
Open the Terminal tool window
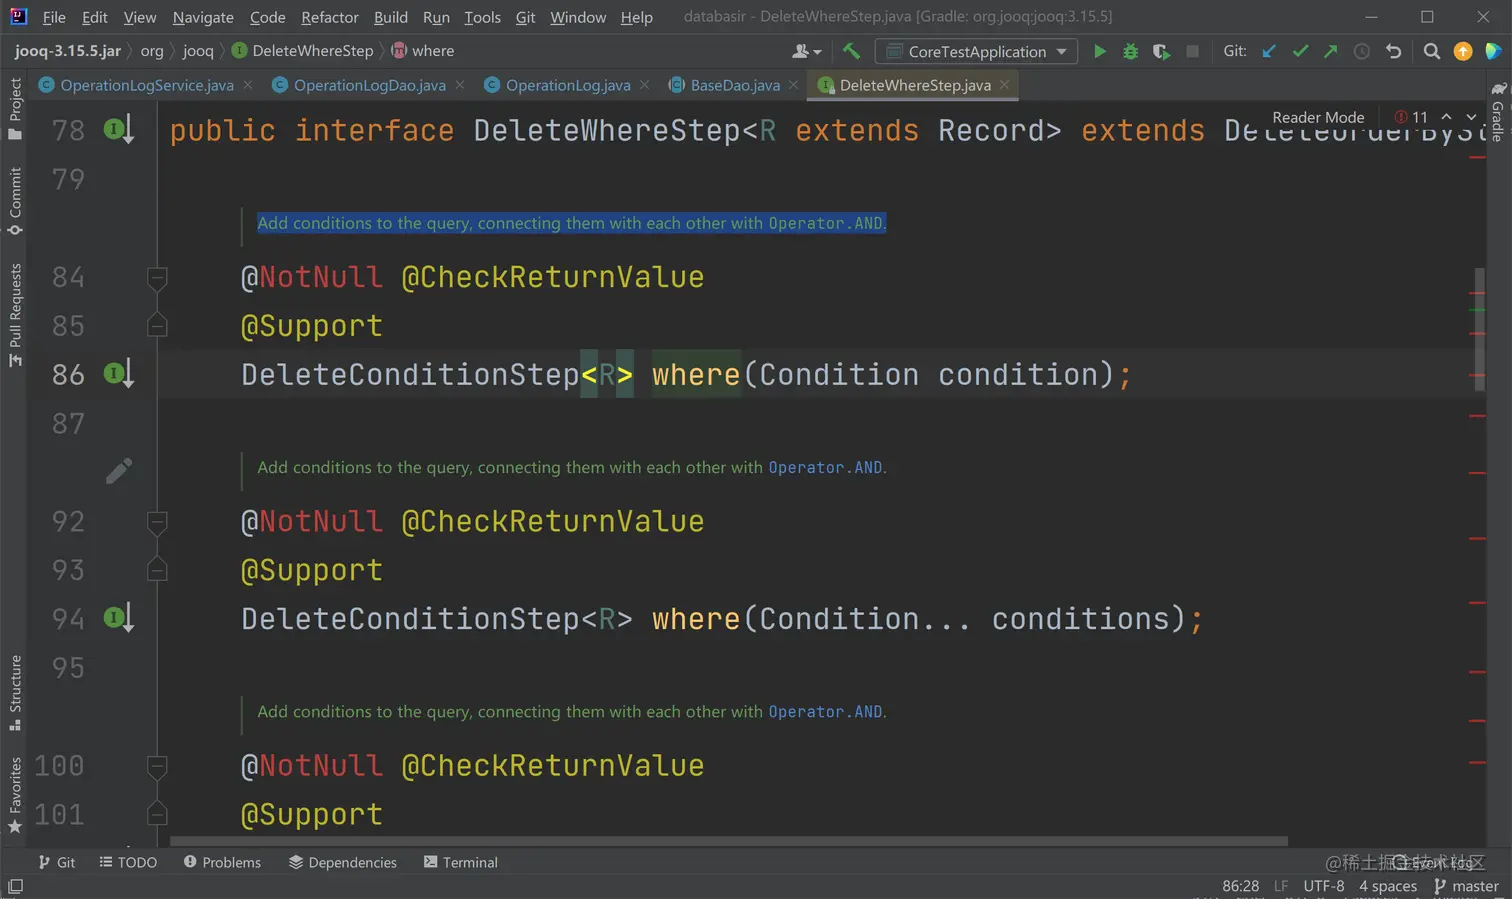pyautogui.click(x=461, y=862)
